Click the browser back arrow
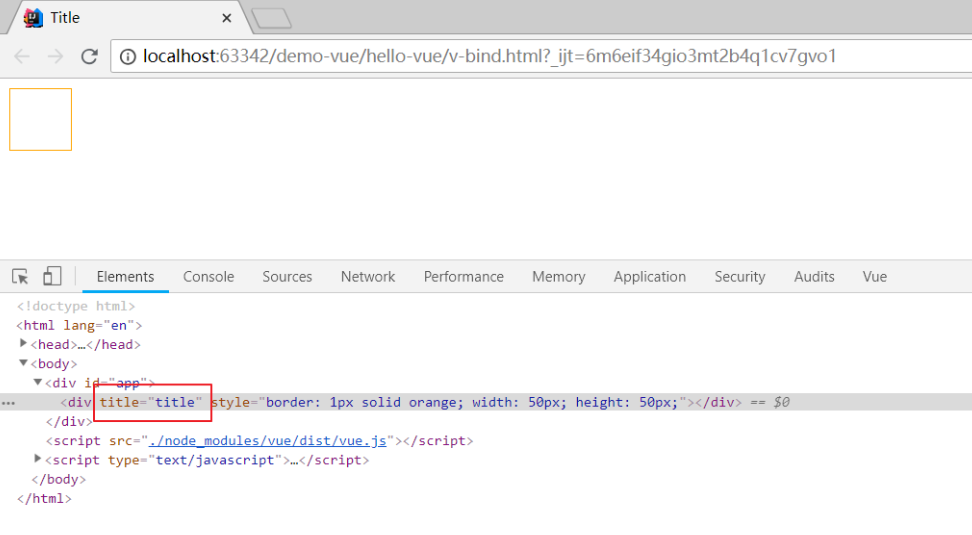 tap(22, 56)
